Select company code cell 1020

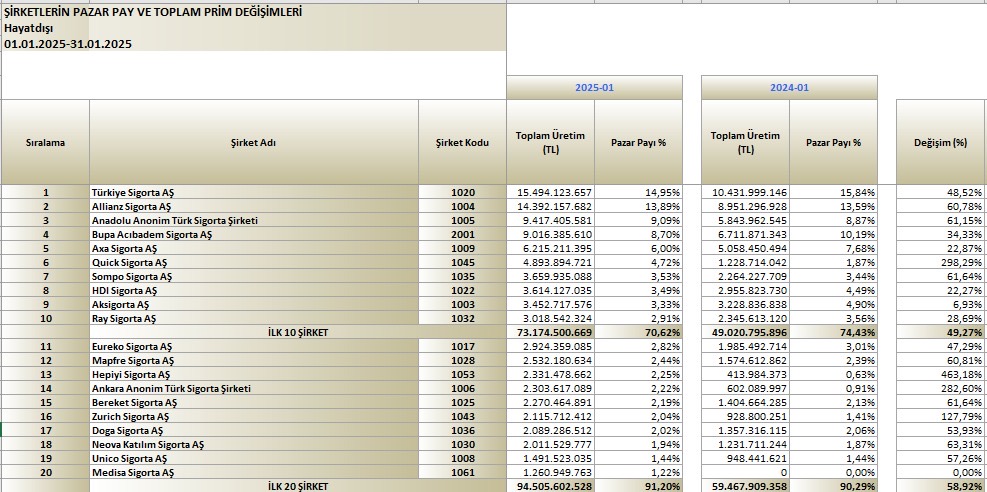[462, 193]
